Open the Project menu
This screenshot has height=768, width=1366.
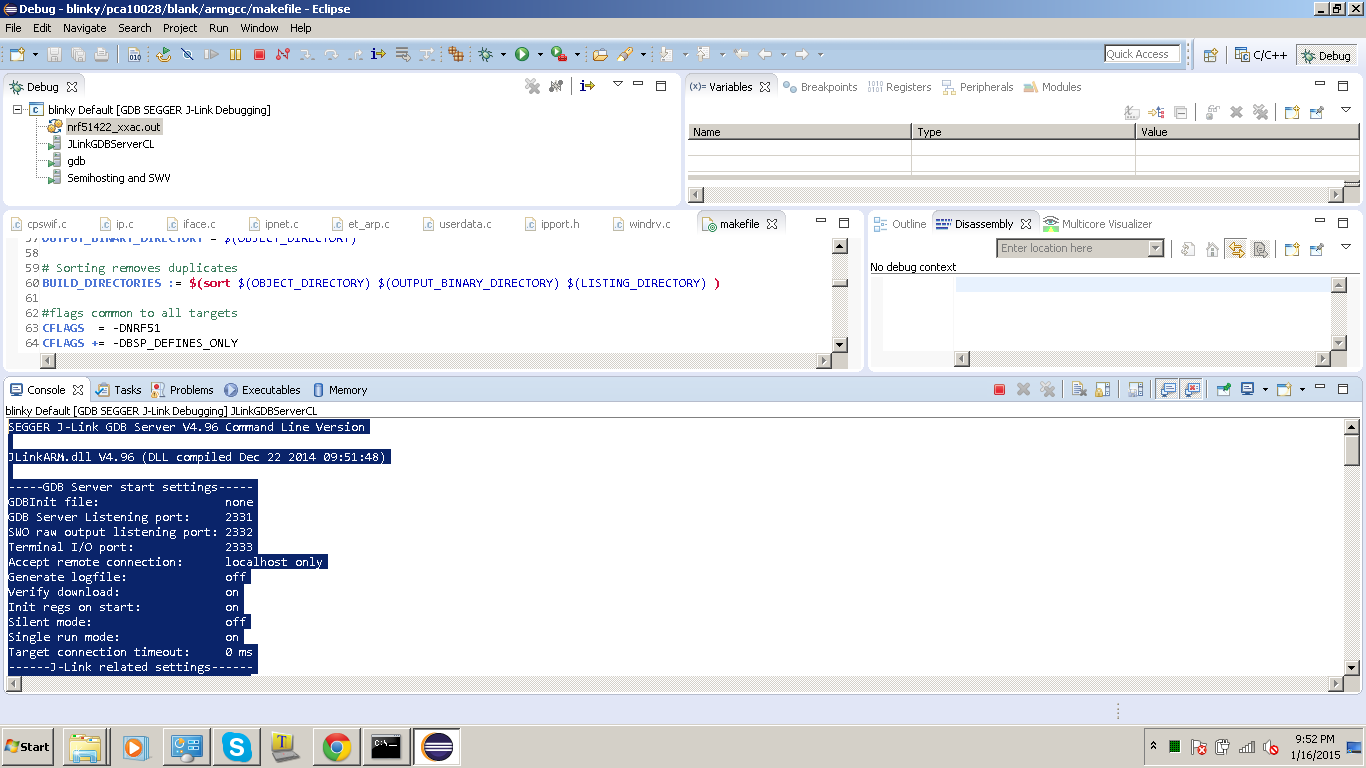coord(180,28)
